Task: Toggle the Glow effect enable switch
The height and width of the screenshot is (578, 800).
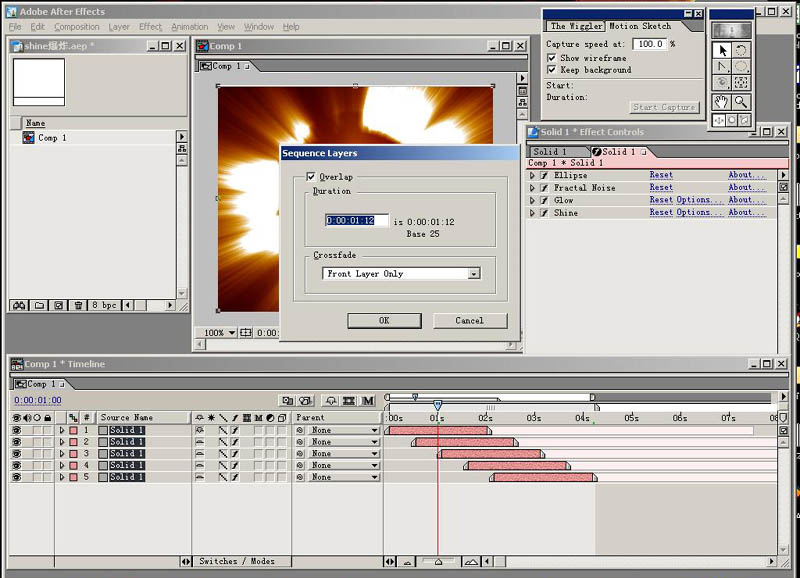Action: tap(544, 200)
